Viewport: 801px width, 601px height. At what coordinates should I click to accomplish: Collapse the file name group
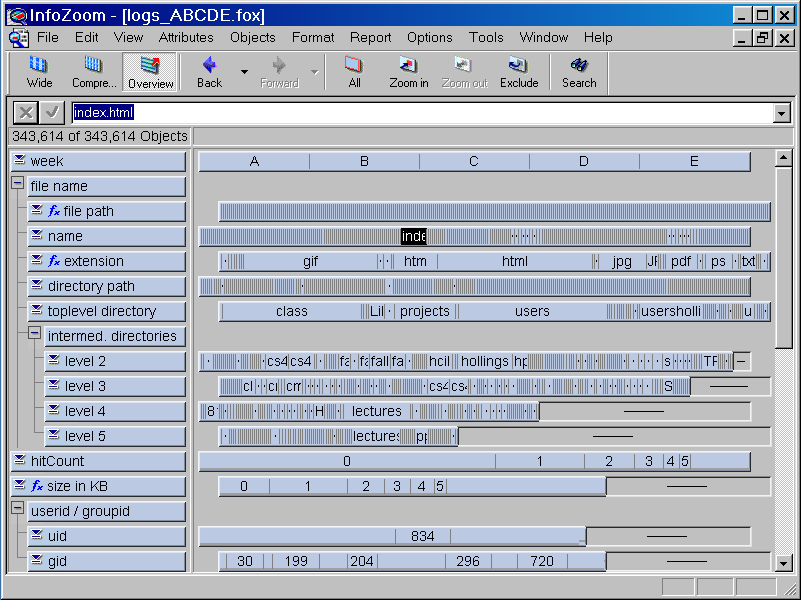click(x=18, y=185)
